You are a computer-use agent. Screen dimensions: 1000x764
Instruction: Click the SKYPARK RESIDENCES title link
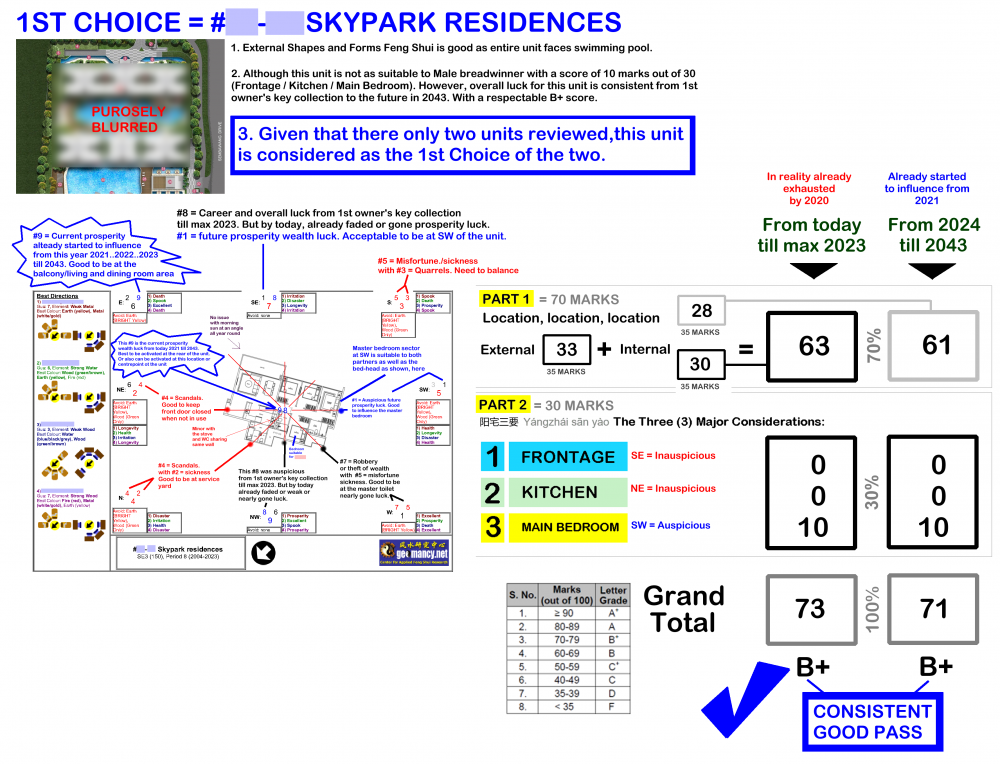[450, 20]
